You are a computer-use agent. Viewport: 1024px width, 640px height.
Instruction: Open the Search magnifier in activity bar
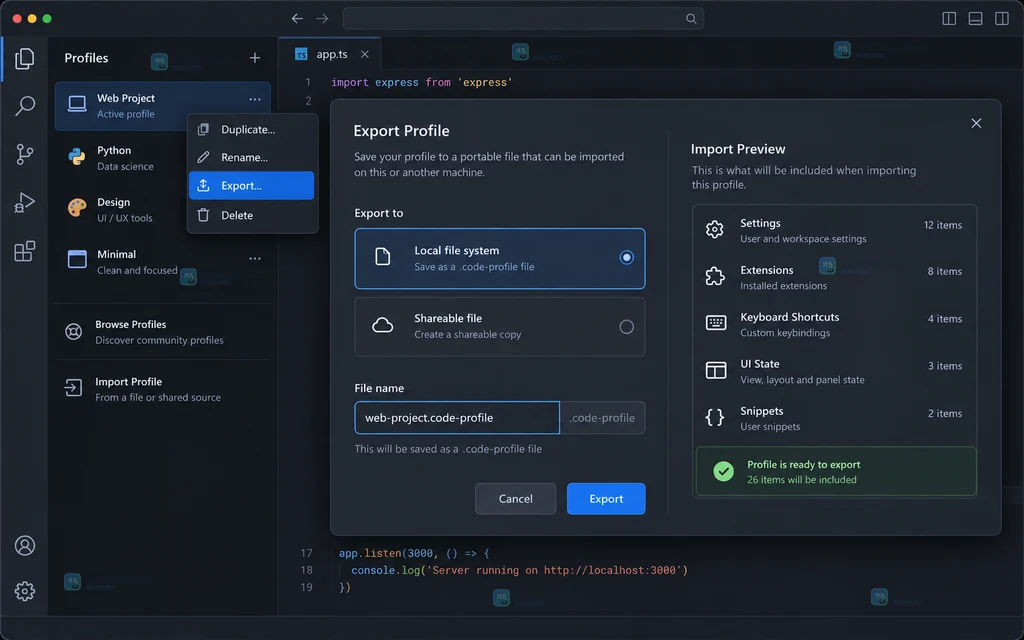click(x=25, y=106)
